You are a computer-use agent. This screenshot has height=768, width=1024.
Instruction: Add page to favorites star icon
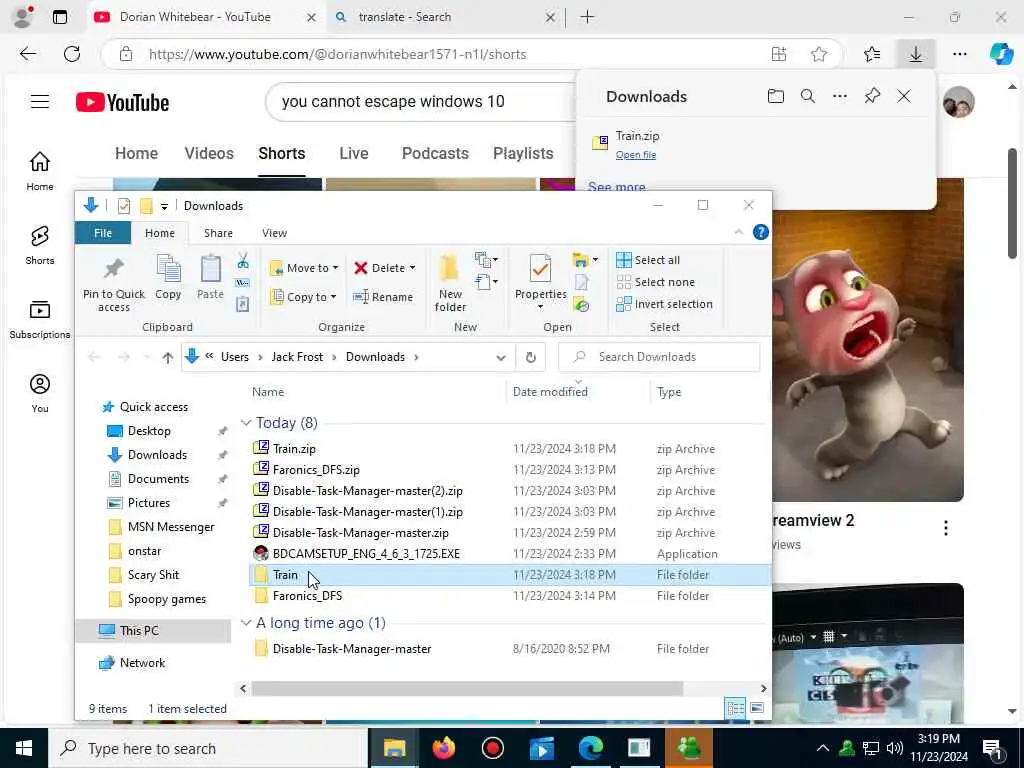819,54
